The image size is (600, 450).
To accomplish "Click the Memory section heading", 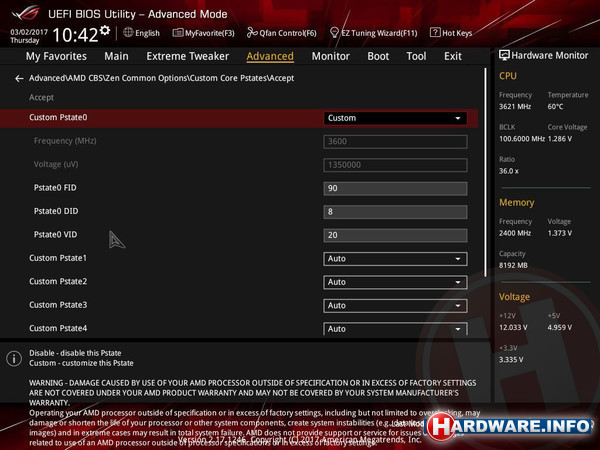I will tap(517, 202).
